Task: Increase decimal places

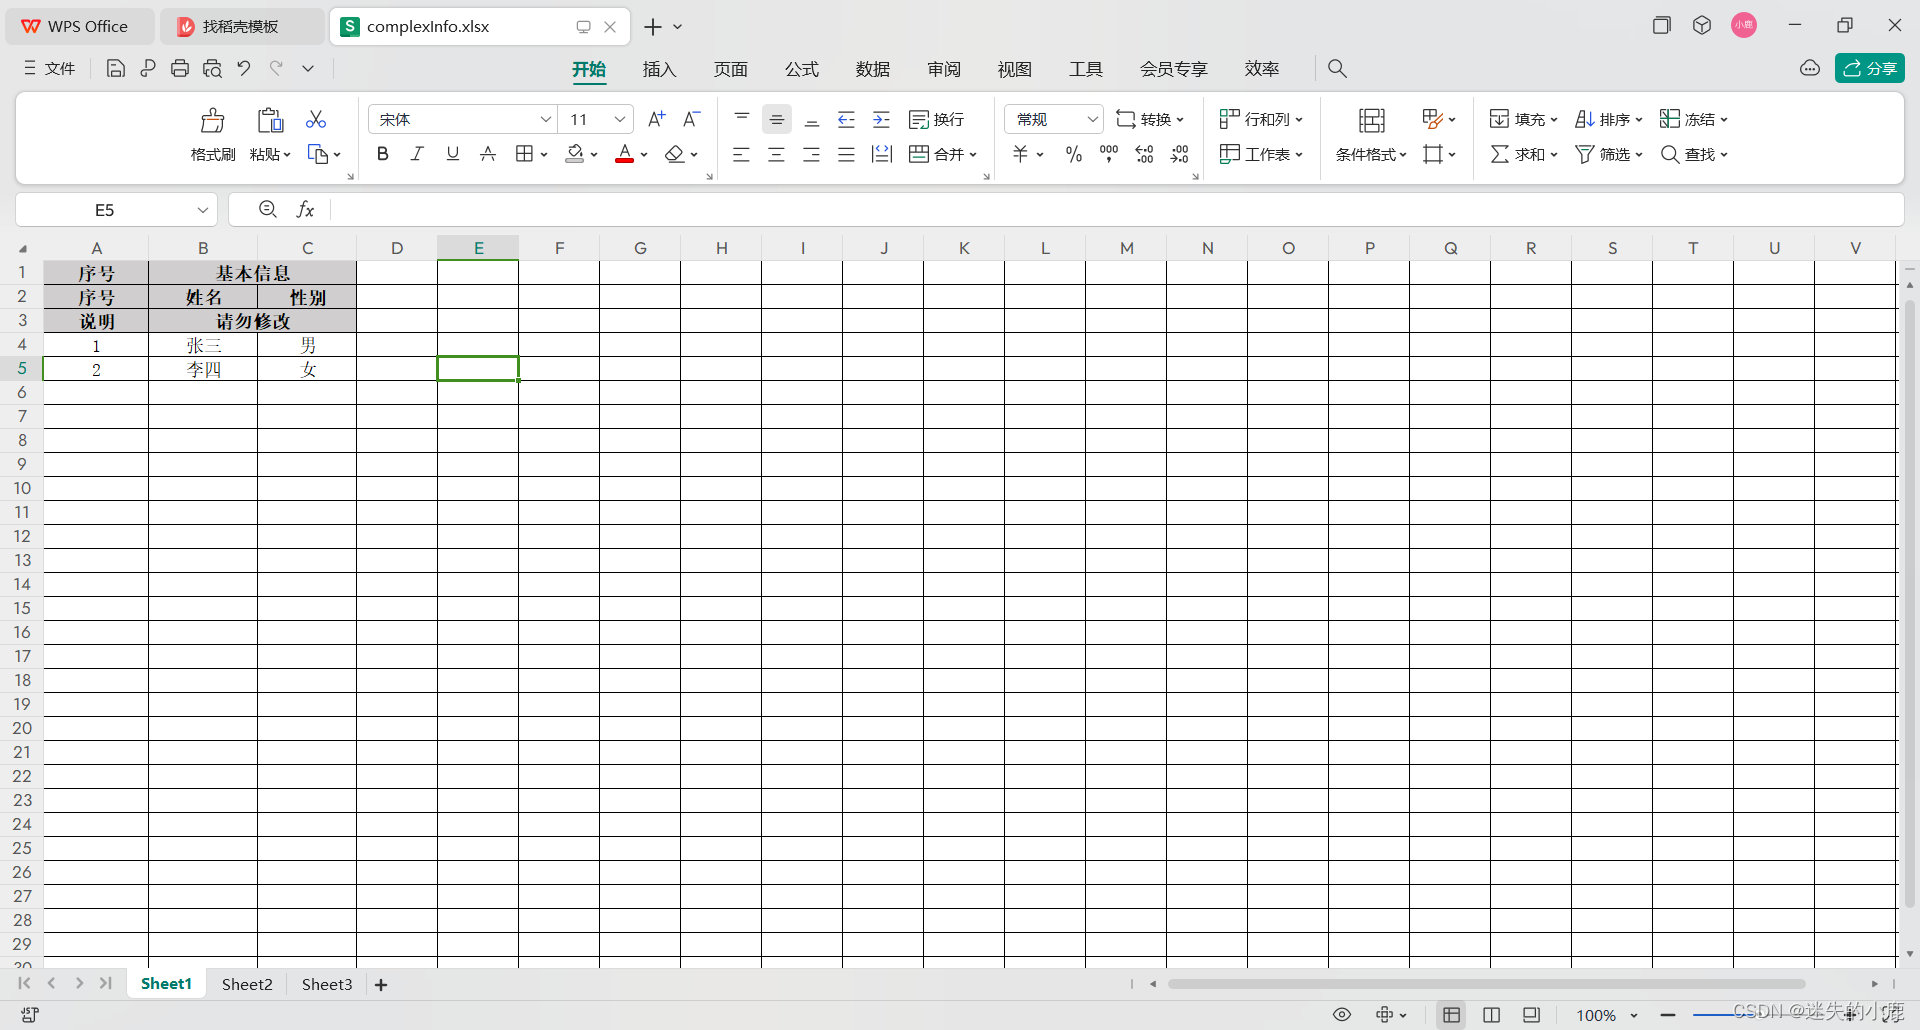Action: (1145, 154)
